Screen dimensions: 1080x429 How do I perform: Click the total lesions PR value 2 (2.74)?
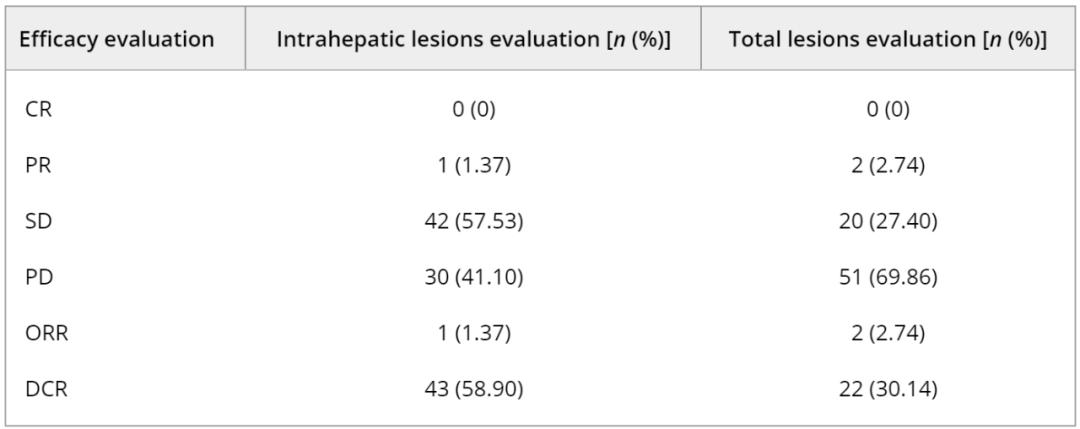888,165
